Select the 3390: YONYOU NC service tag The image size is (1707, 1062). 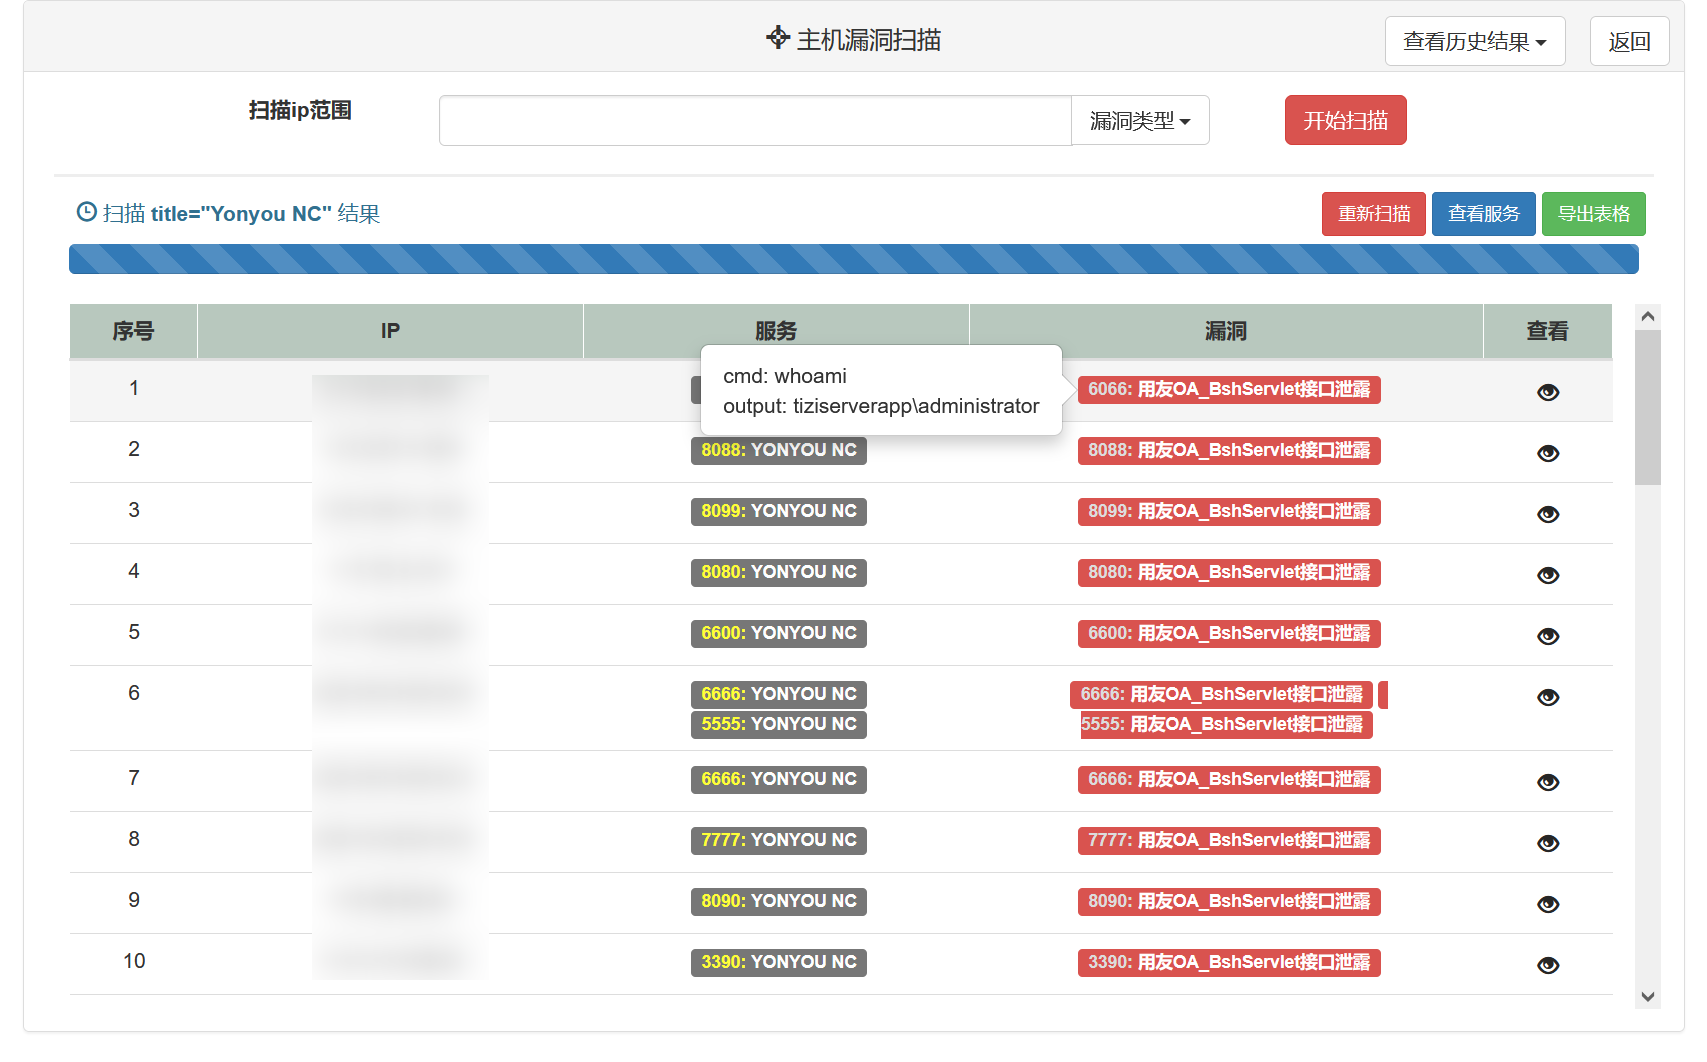pos(779,962)
